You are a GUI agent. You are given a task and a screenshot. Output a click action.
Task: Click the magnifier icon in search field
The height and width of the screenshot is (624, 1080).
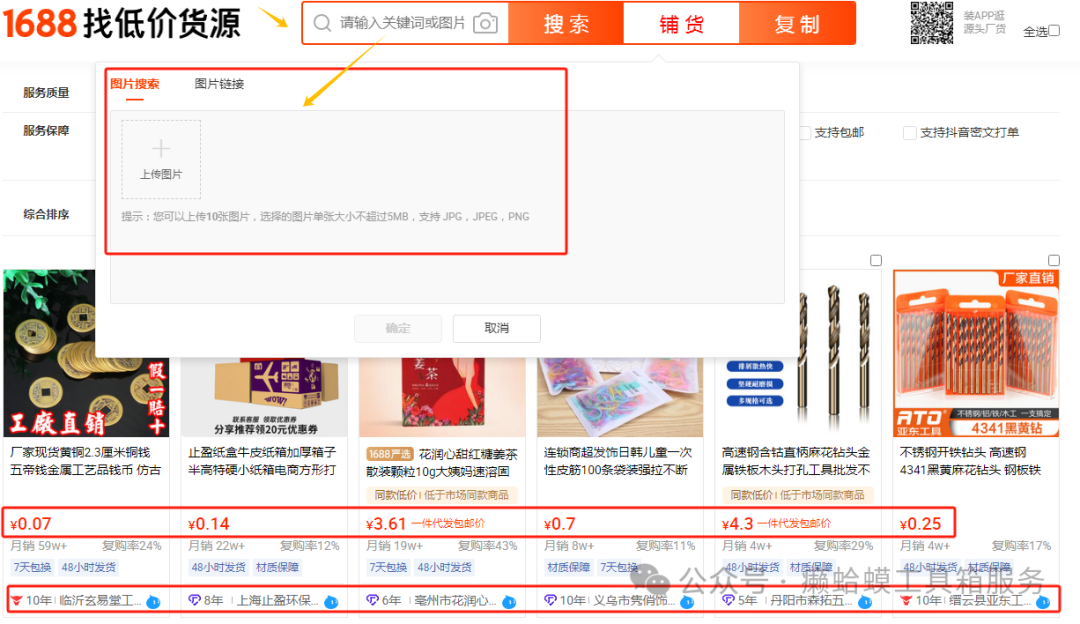(322, 23)
